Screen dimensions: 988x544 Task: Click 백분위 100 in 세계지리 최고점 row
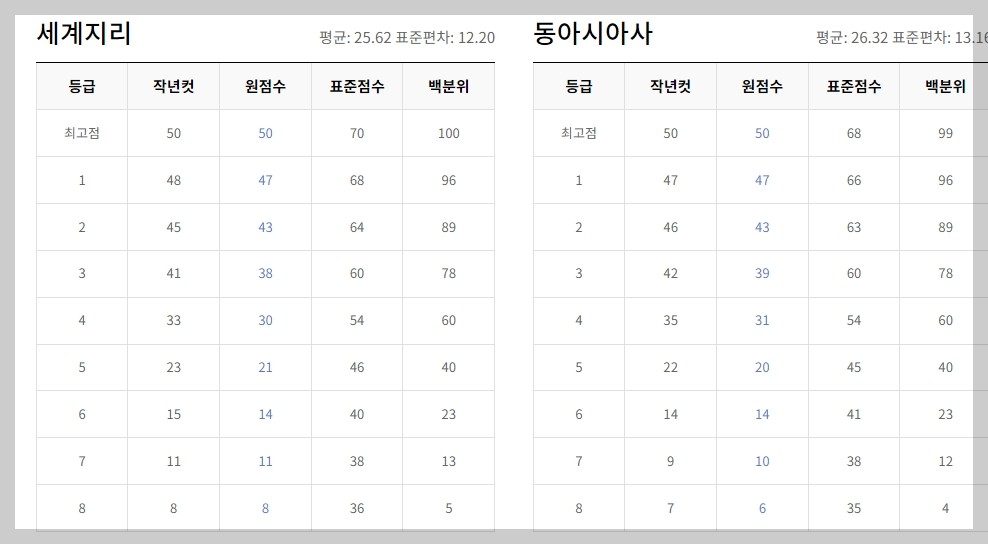(449, 134)
